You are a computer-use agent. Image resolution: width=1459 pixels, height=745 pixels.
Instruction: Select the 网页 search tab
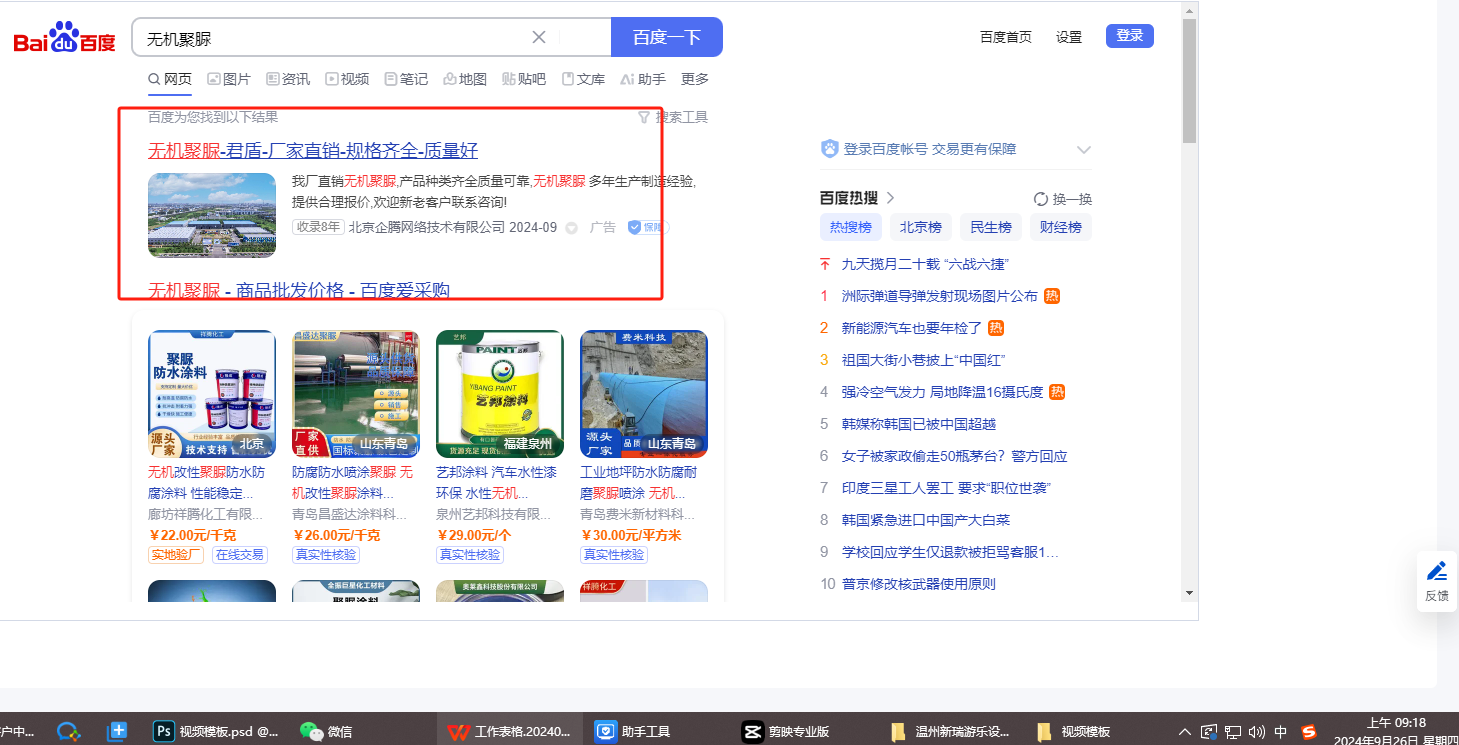tap(170, 79)
